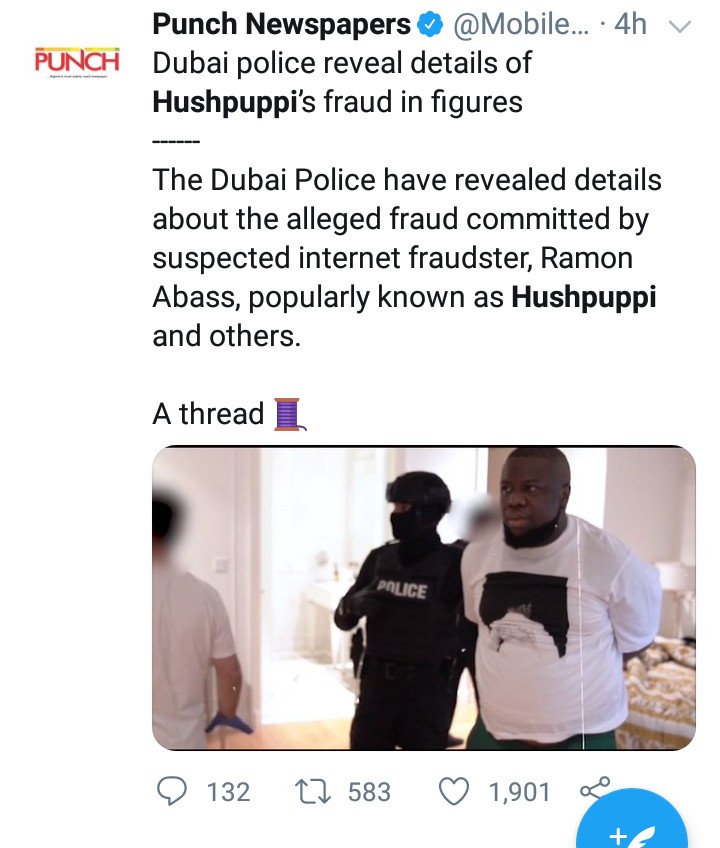Open the arrest photo in the tweet
Screen dimensions: 720x848
point(423,597)
